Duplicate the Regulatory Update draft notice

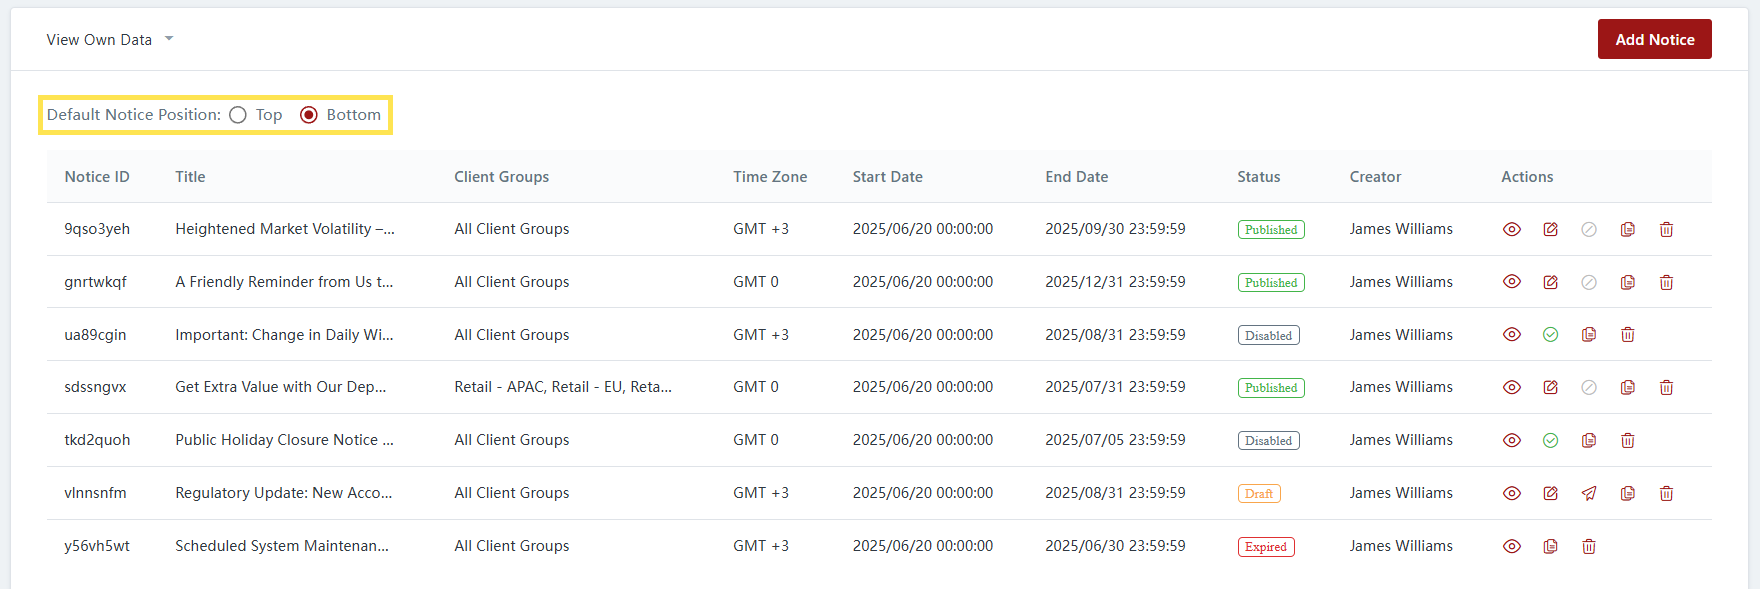1628,493
